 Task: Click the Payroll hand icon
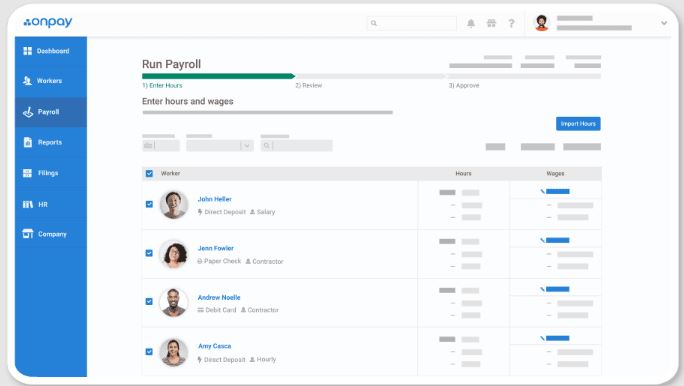28,112
